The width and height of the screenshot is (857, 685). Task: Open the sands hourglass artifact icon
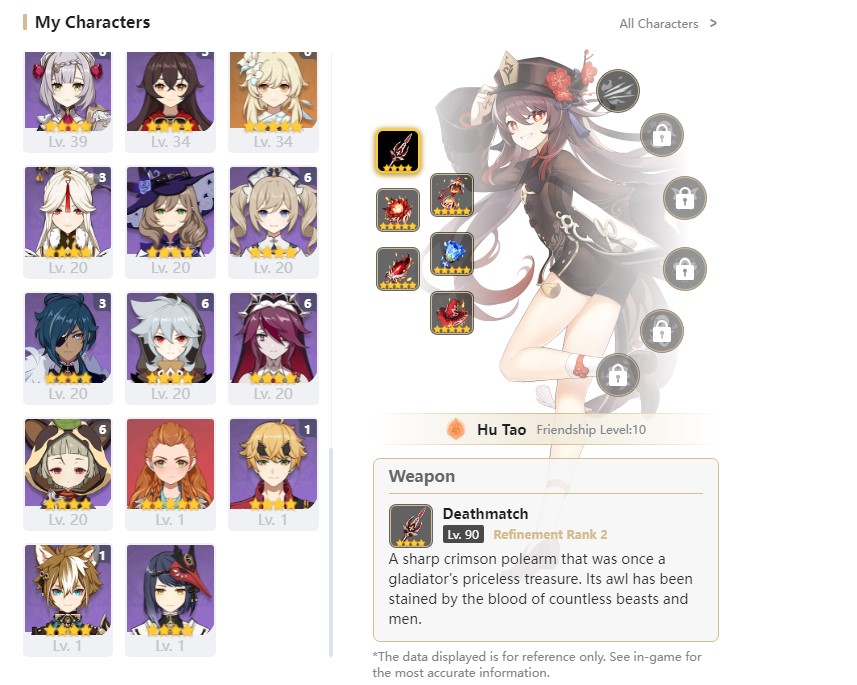tap(451, 195)
